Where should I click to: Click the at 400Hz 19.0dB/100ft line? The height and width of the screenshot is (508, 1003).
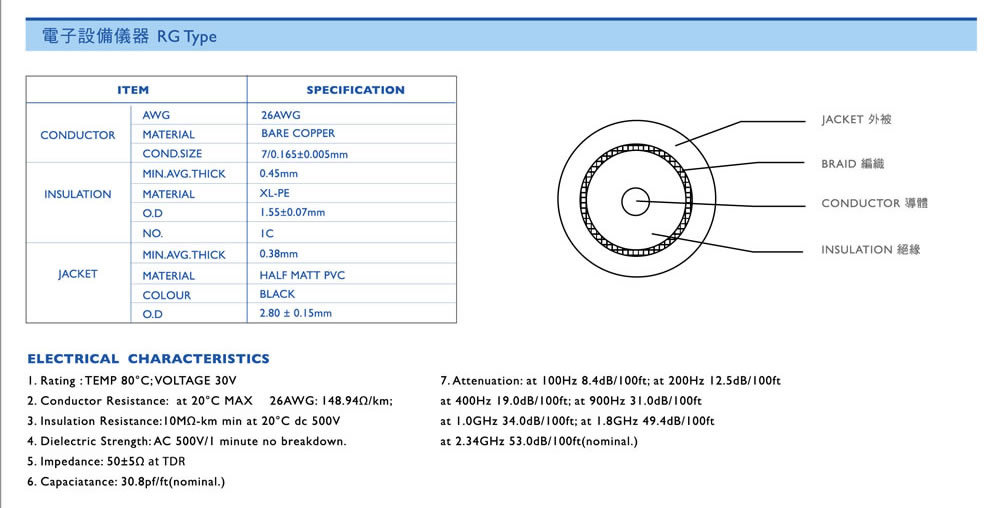[571, 401]
